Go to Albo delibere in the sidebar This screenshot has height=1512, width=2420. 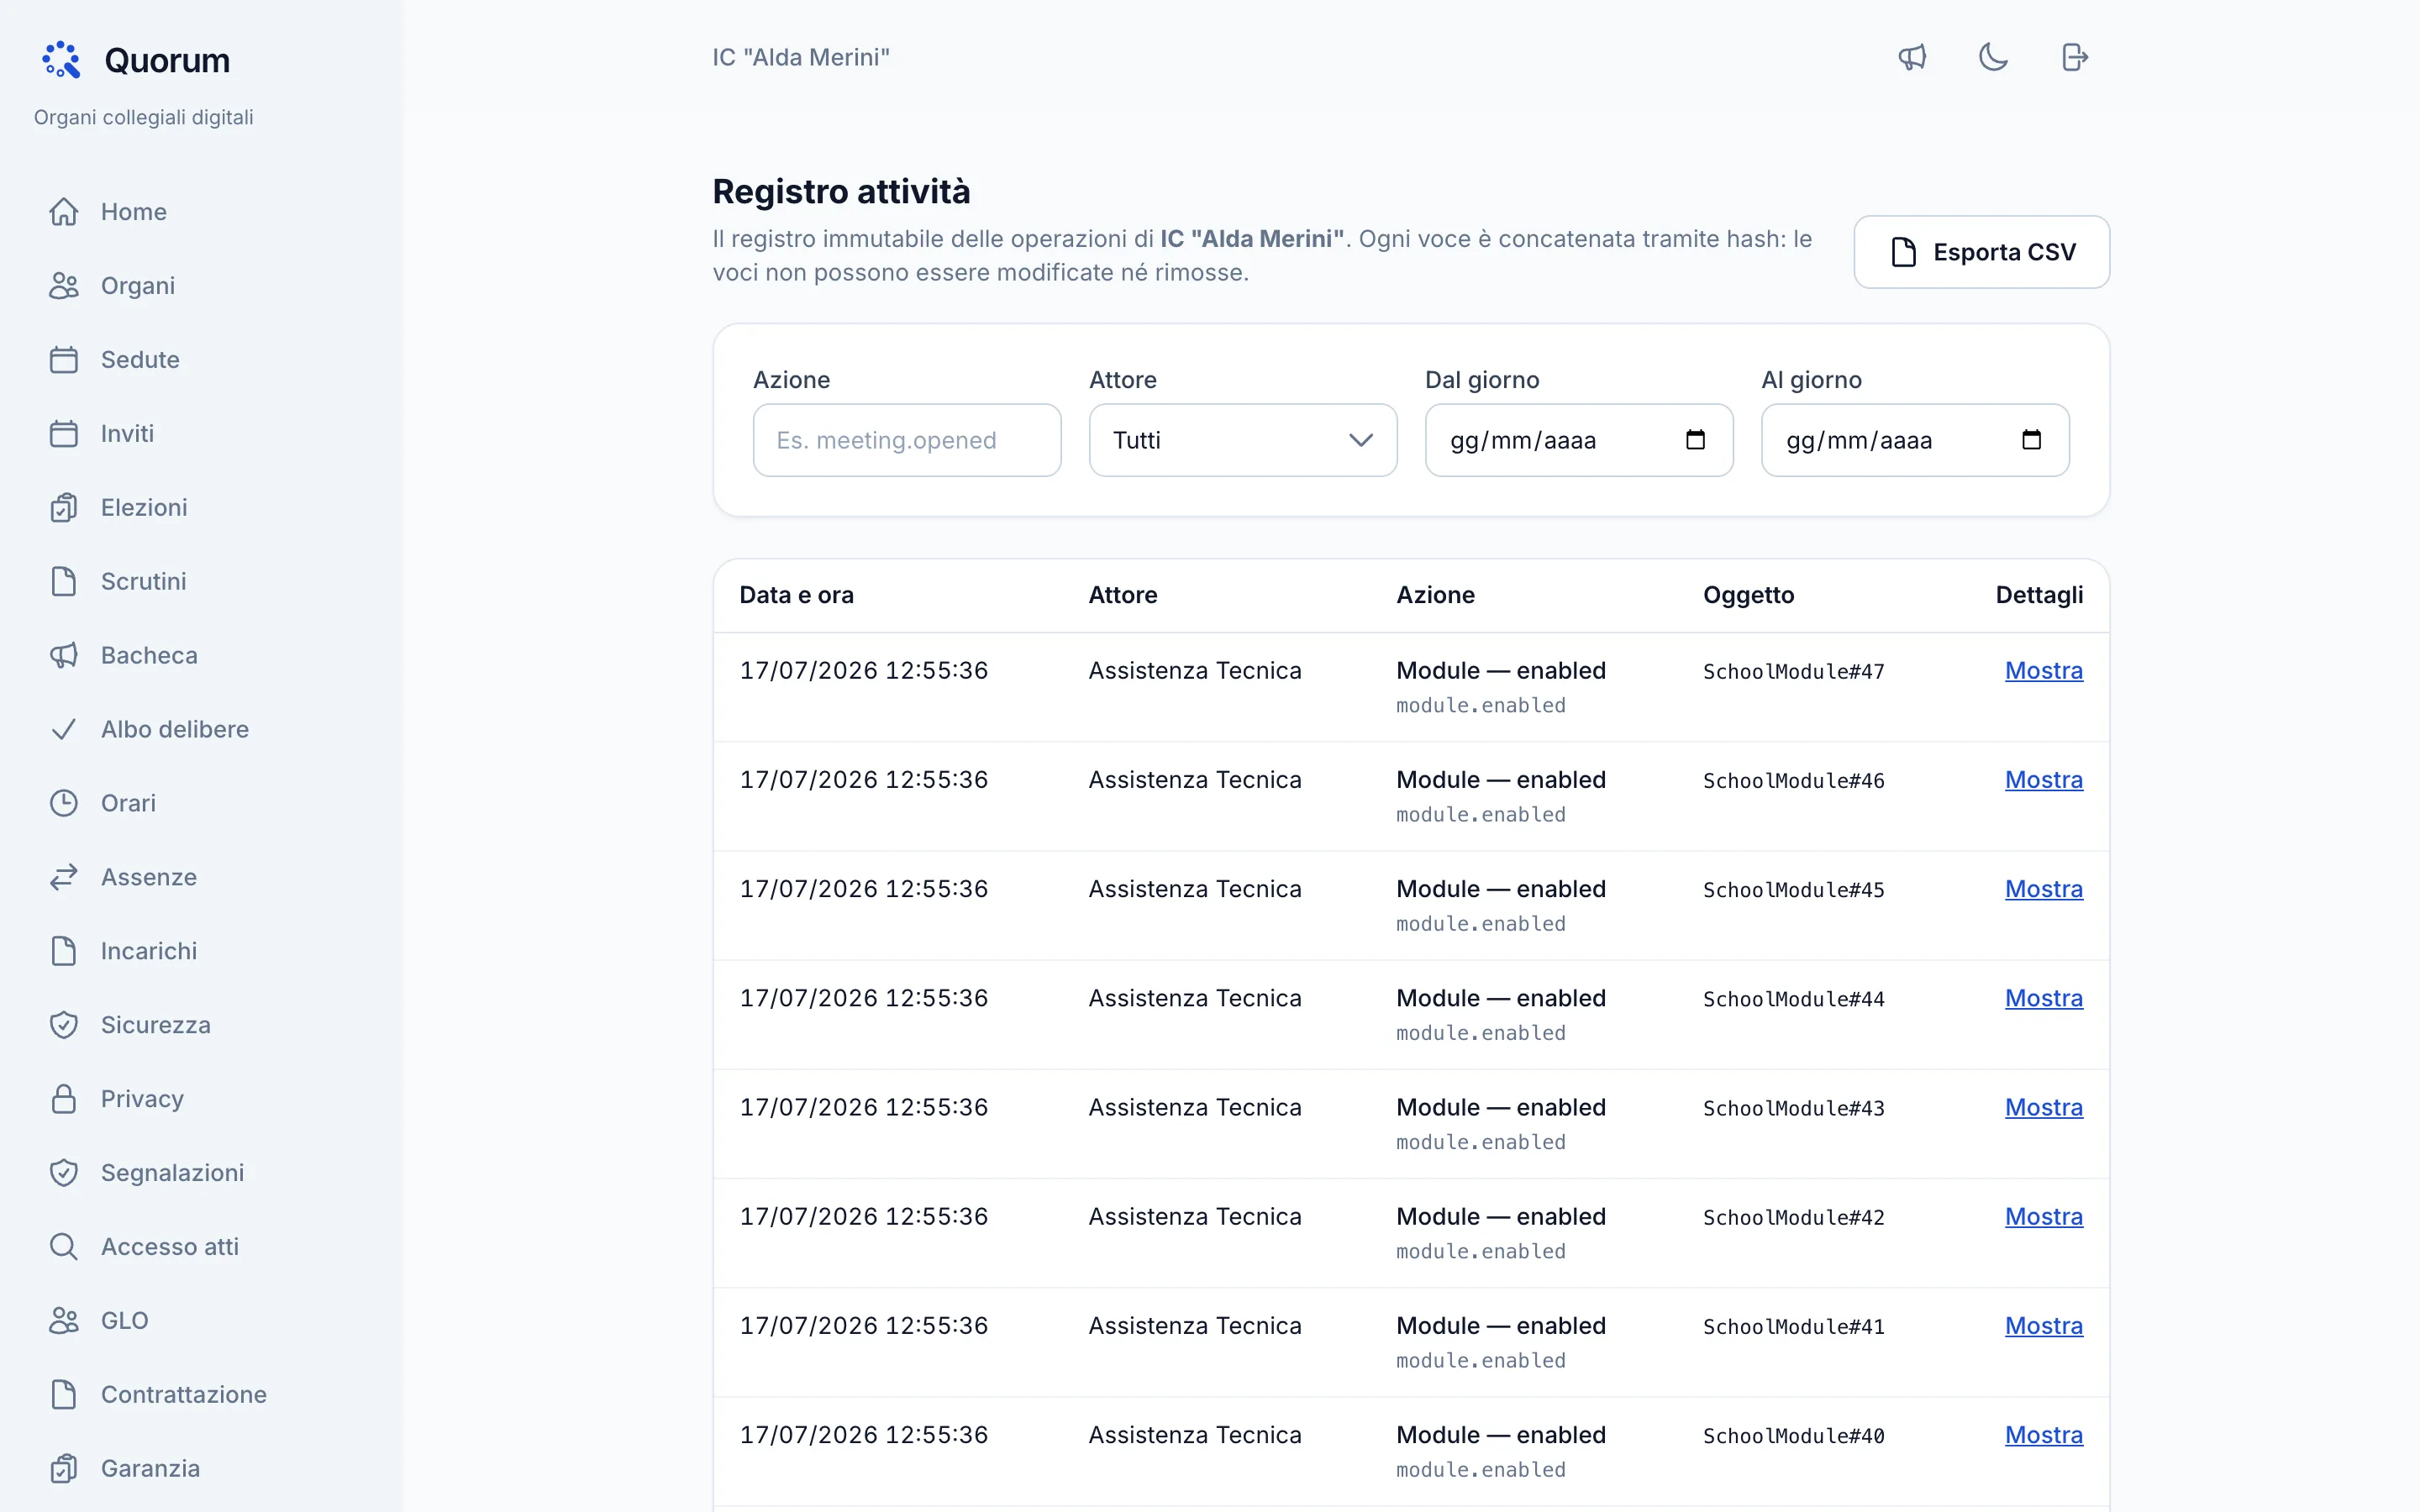coord(175,729)
